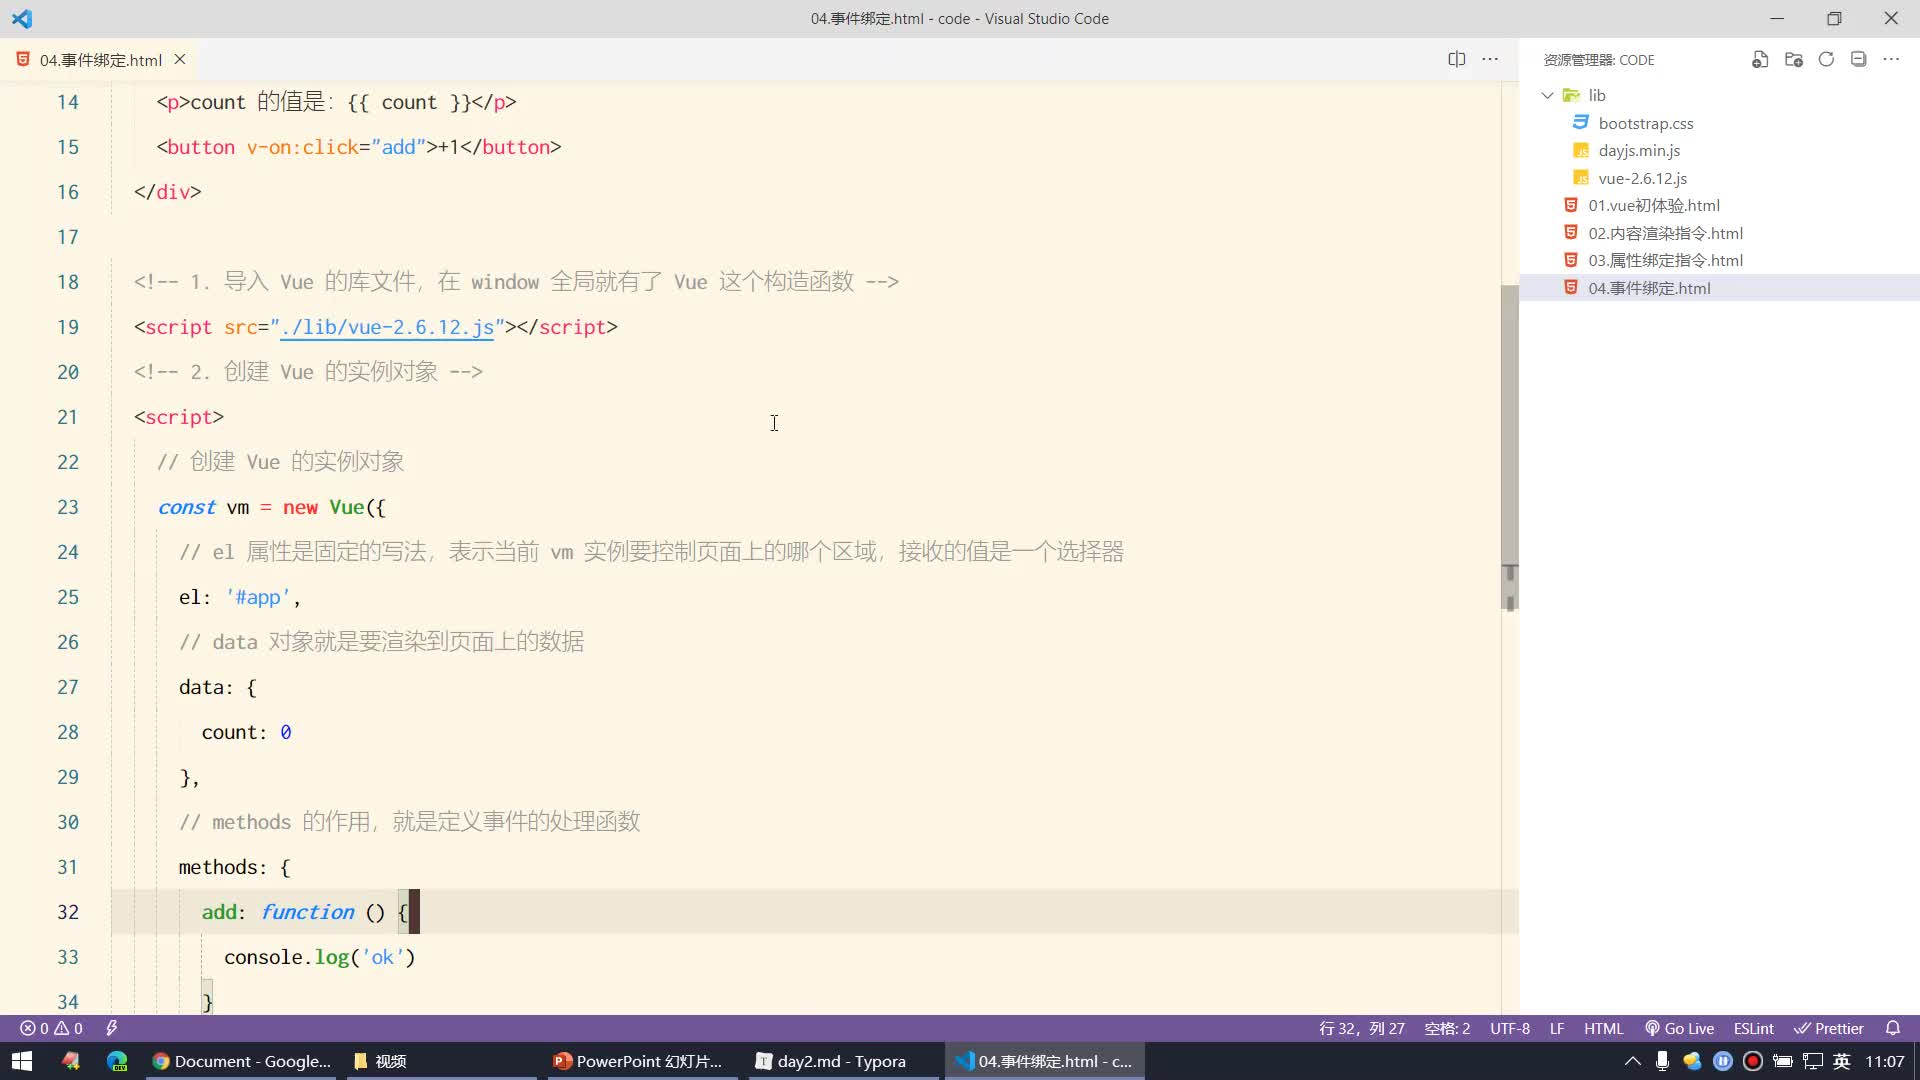The height and width of the screenshot is (1080, 1920).
Task: Refresh the explorer file list
Action: tap(1826, 59)
